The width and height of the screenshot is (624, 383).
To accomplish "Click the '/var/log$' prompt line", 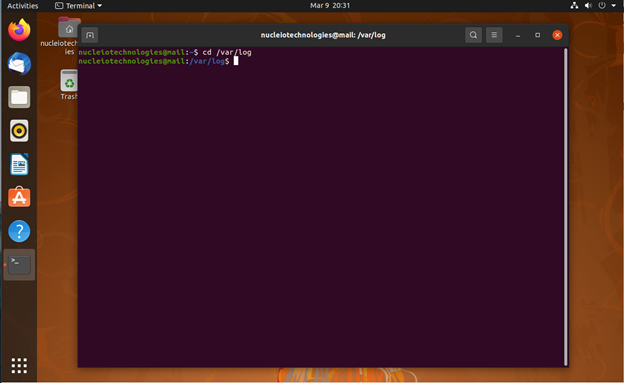I will (x=154, y=61).
